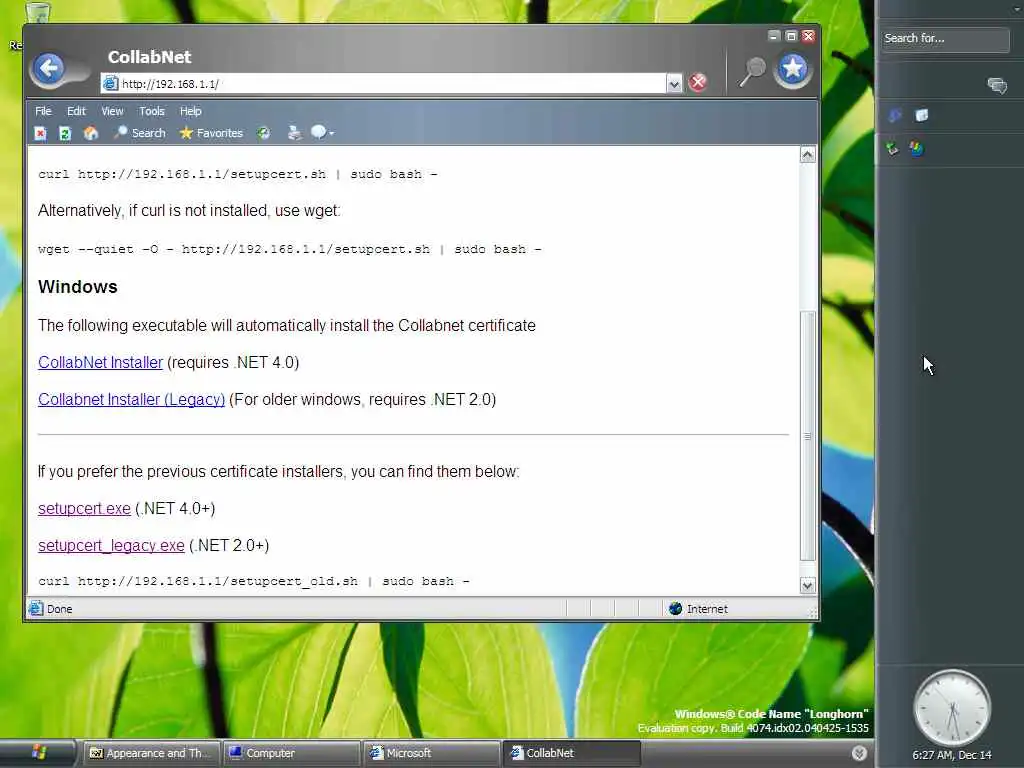Switch to Microsoft taskbar window
Image resolution: width=1024 pixels, height=768 pixels.
pyautogui.click(x=431, y=753)
